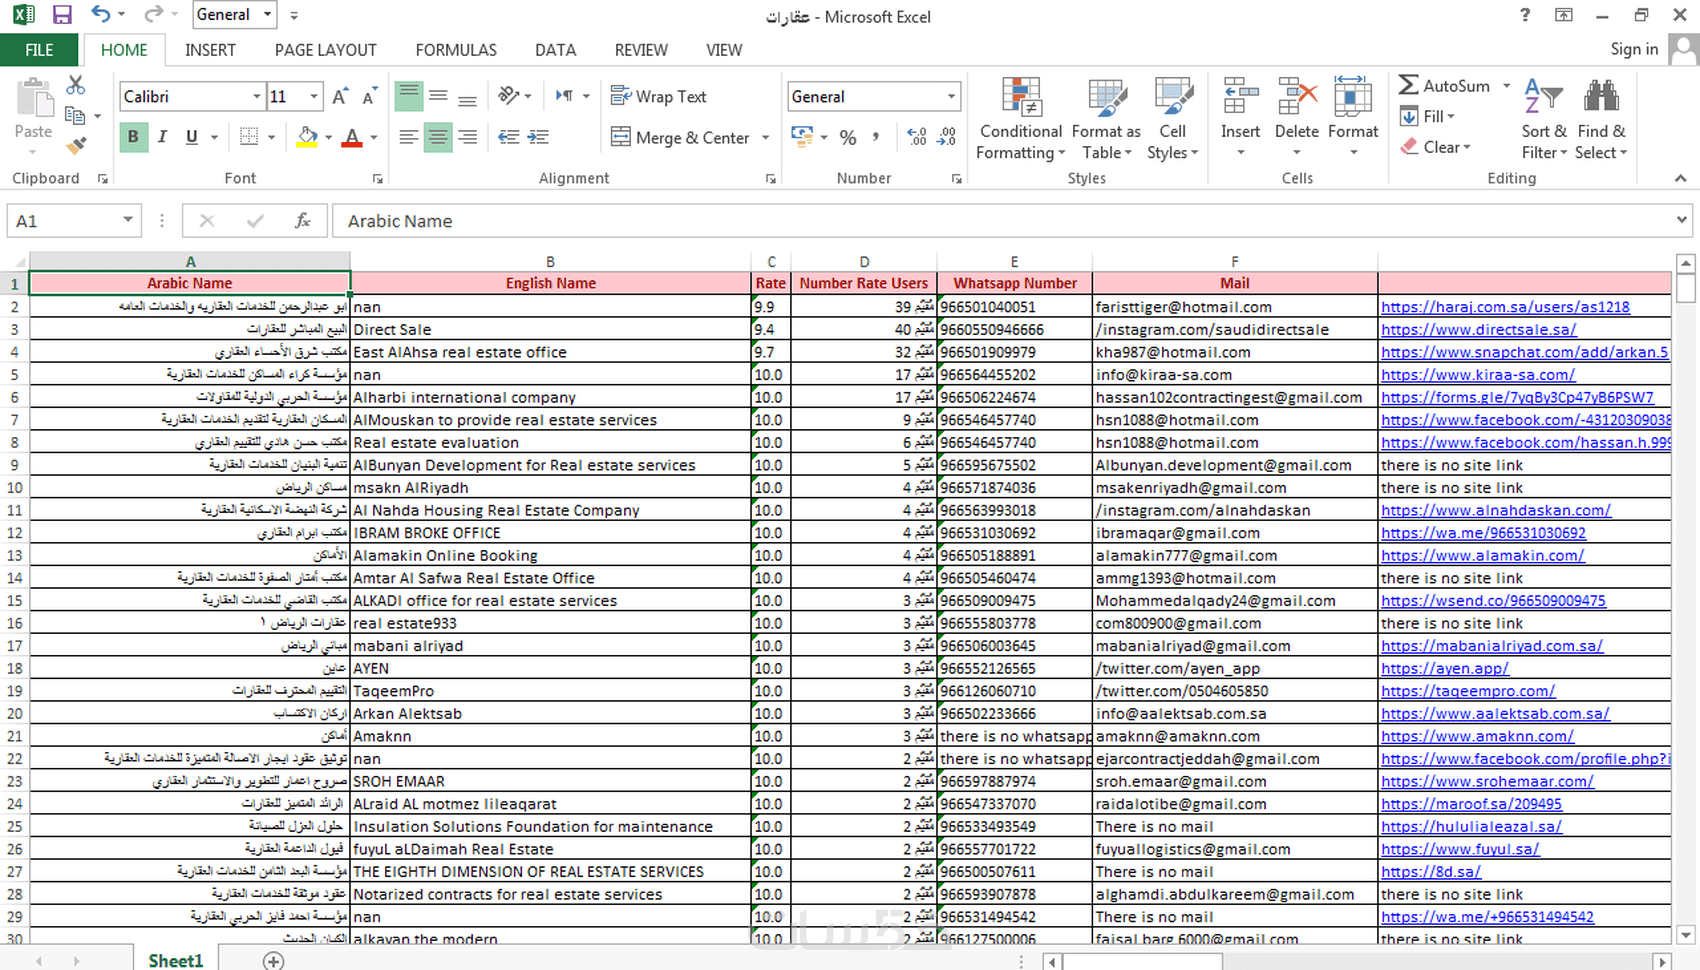Undo the last action
The width and height of the screenshot is (1700, 970).
click(100, 14)
